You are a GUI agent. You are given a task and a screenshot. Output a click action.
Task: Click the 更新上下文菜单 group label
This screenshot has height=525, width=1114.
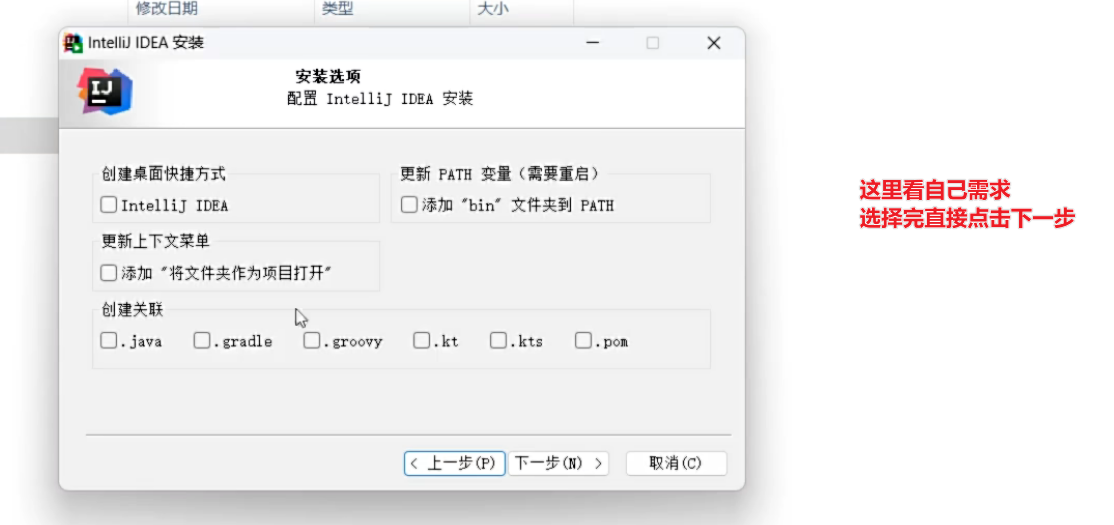[156, 242]
